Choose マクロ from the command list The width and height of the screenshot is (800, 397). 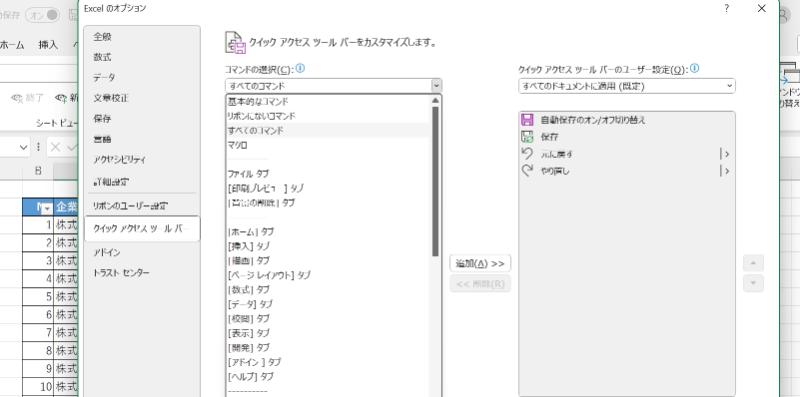[329, 145]
